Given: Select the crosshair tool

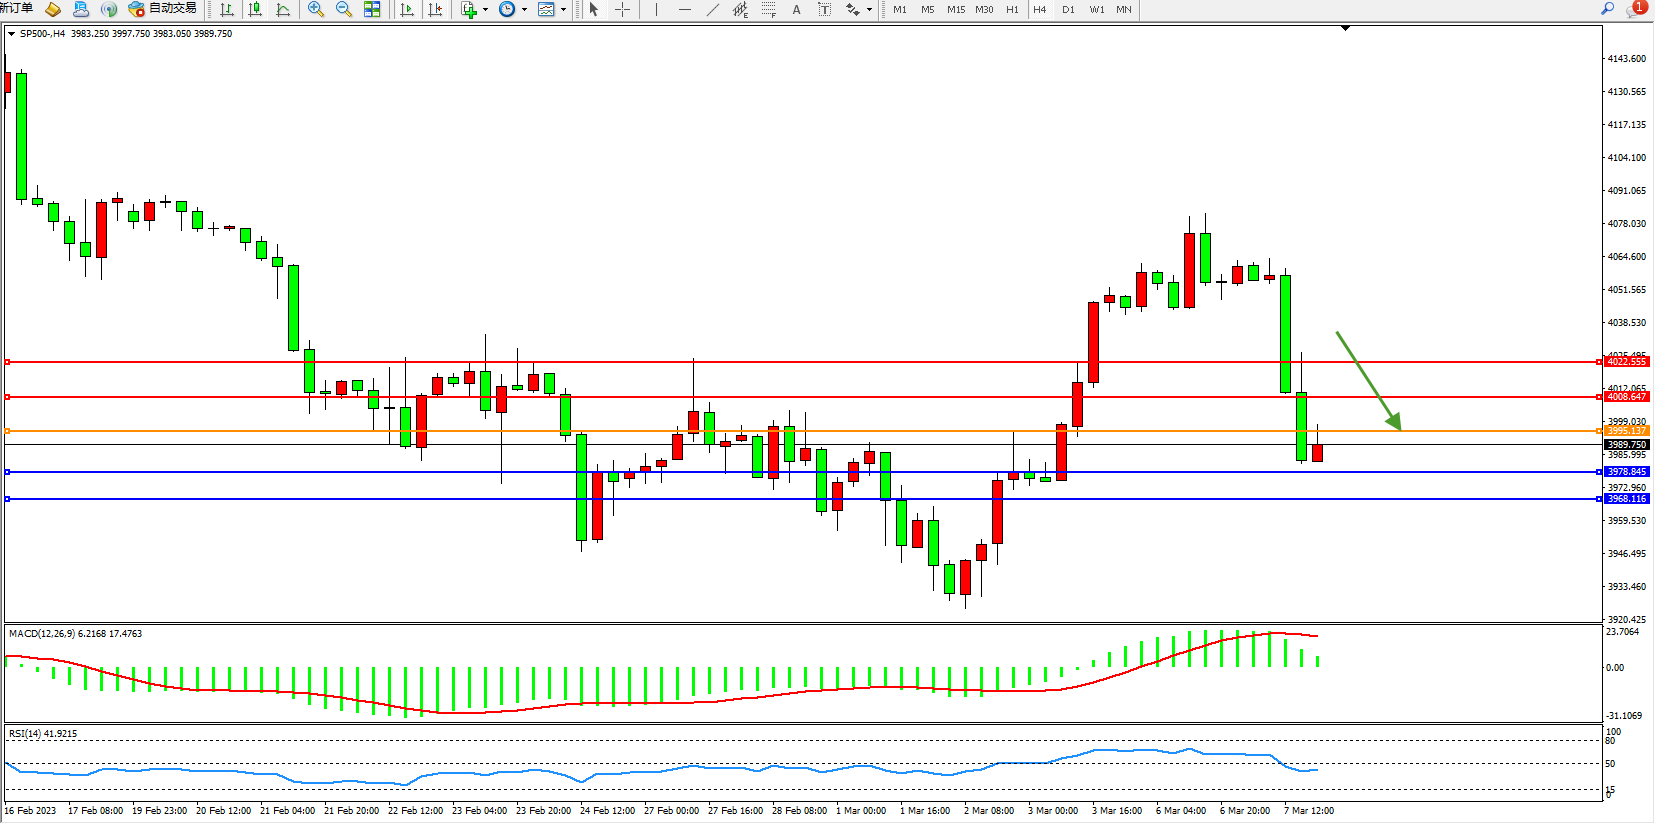Looking at the screenshot, I should pyautogui.click(x=622, y=9).
